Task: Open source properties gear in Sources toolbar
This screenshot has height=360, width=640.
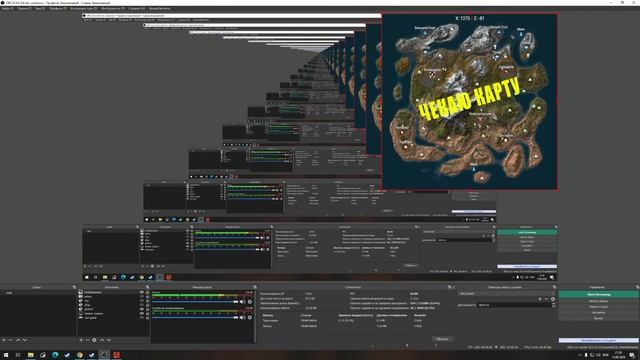Action: (94, 340)
